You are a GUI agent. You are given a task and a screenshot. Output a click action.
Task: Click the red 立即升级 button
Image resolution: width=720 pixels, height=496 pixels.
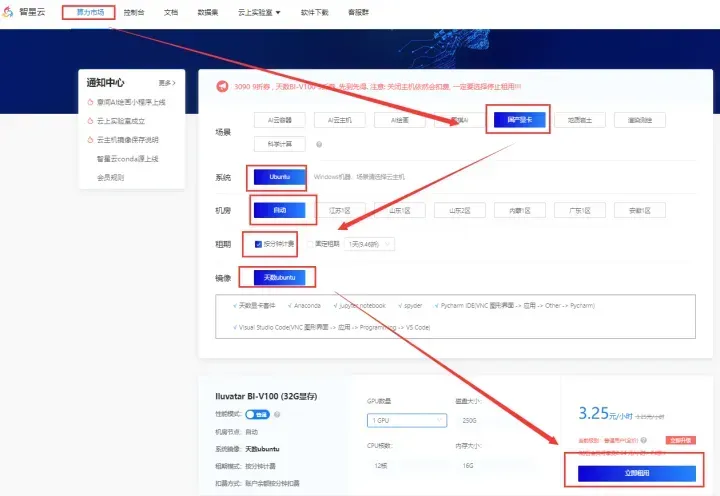coord(681,440)
